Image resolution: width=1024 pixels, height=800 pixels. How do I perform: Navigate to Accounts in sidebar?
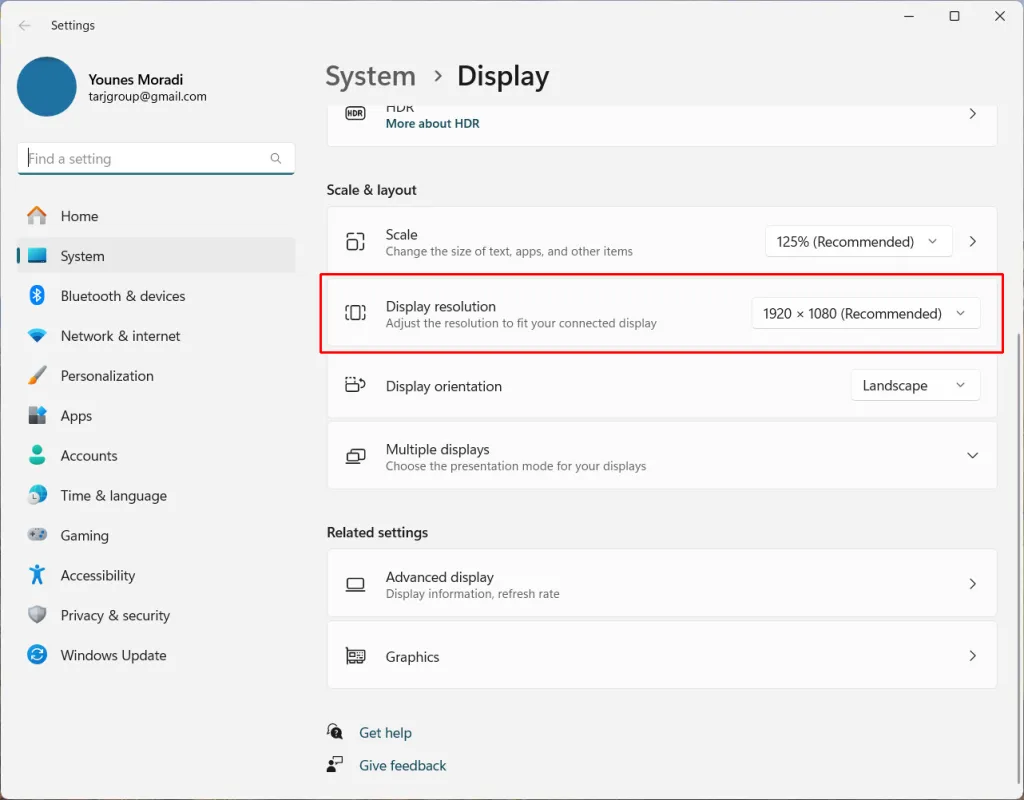89,456
